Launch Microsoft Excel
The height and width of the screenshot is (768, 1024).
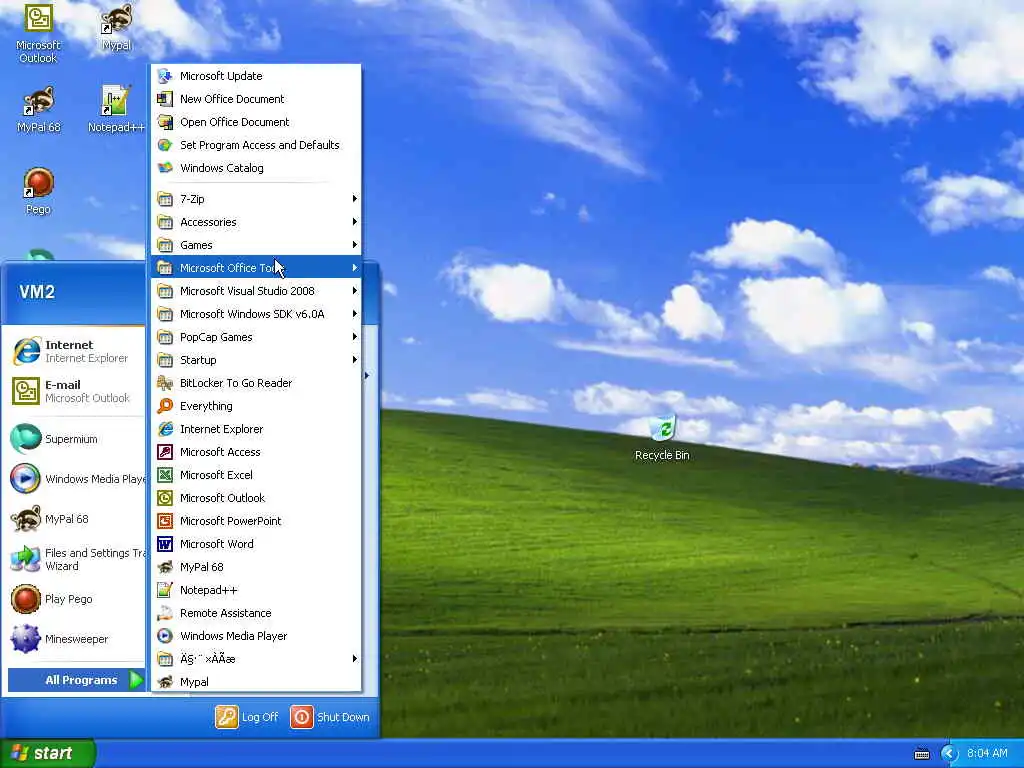pos(256,475)
